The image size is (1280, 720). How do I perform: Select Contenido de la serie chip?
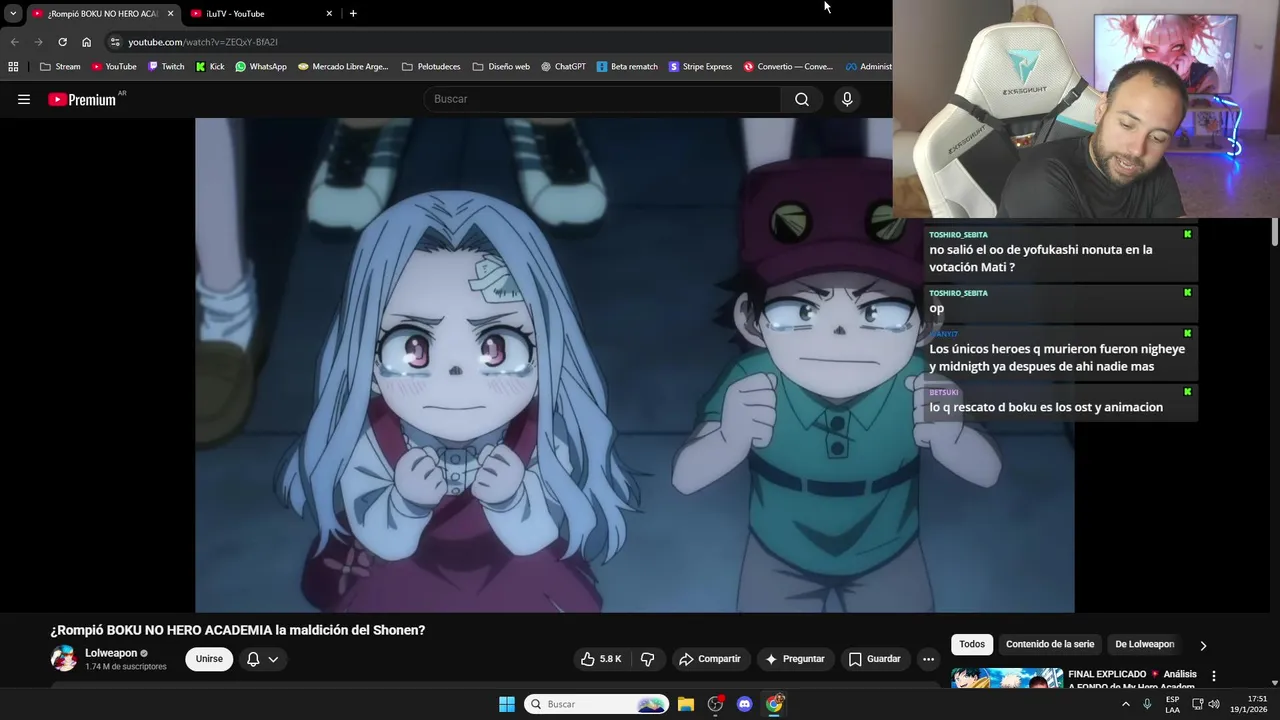(x=1050, y=644)
